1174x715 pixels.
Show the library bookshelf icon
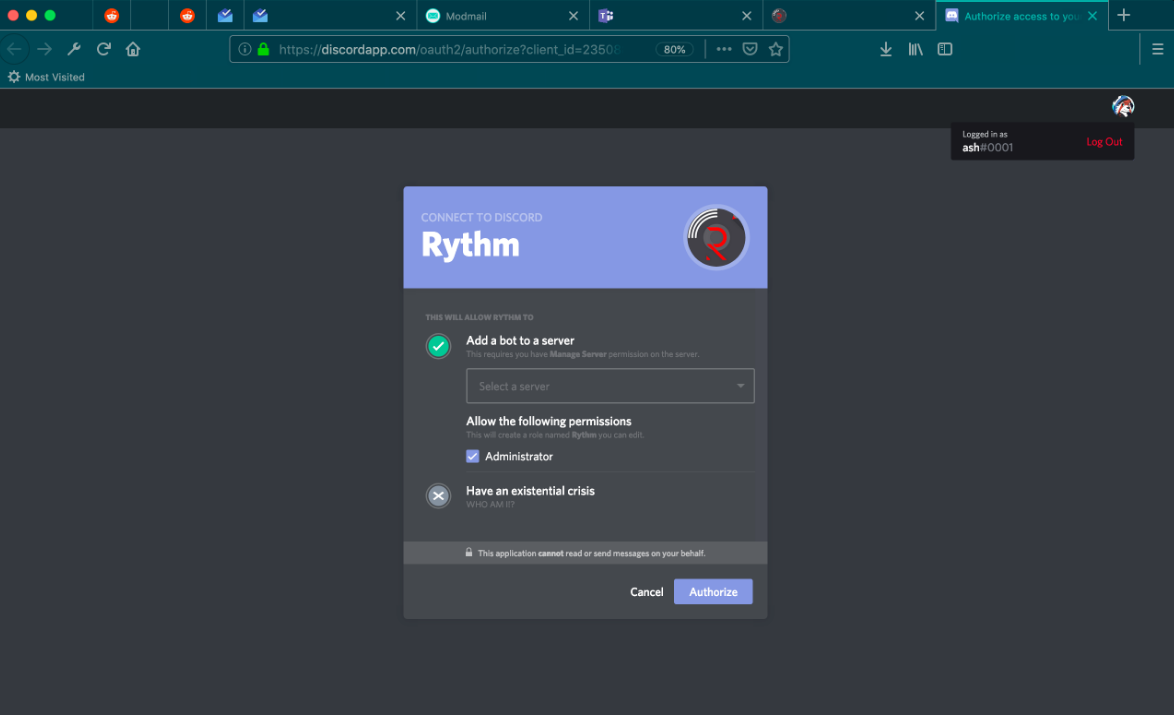(x=915, y=49)
